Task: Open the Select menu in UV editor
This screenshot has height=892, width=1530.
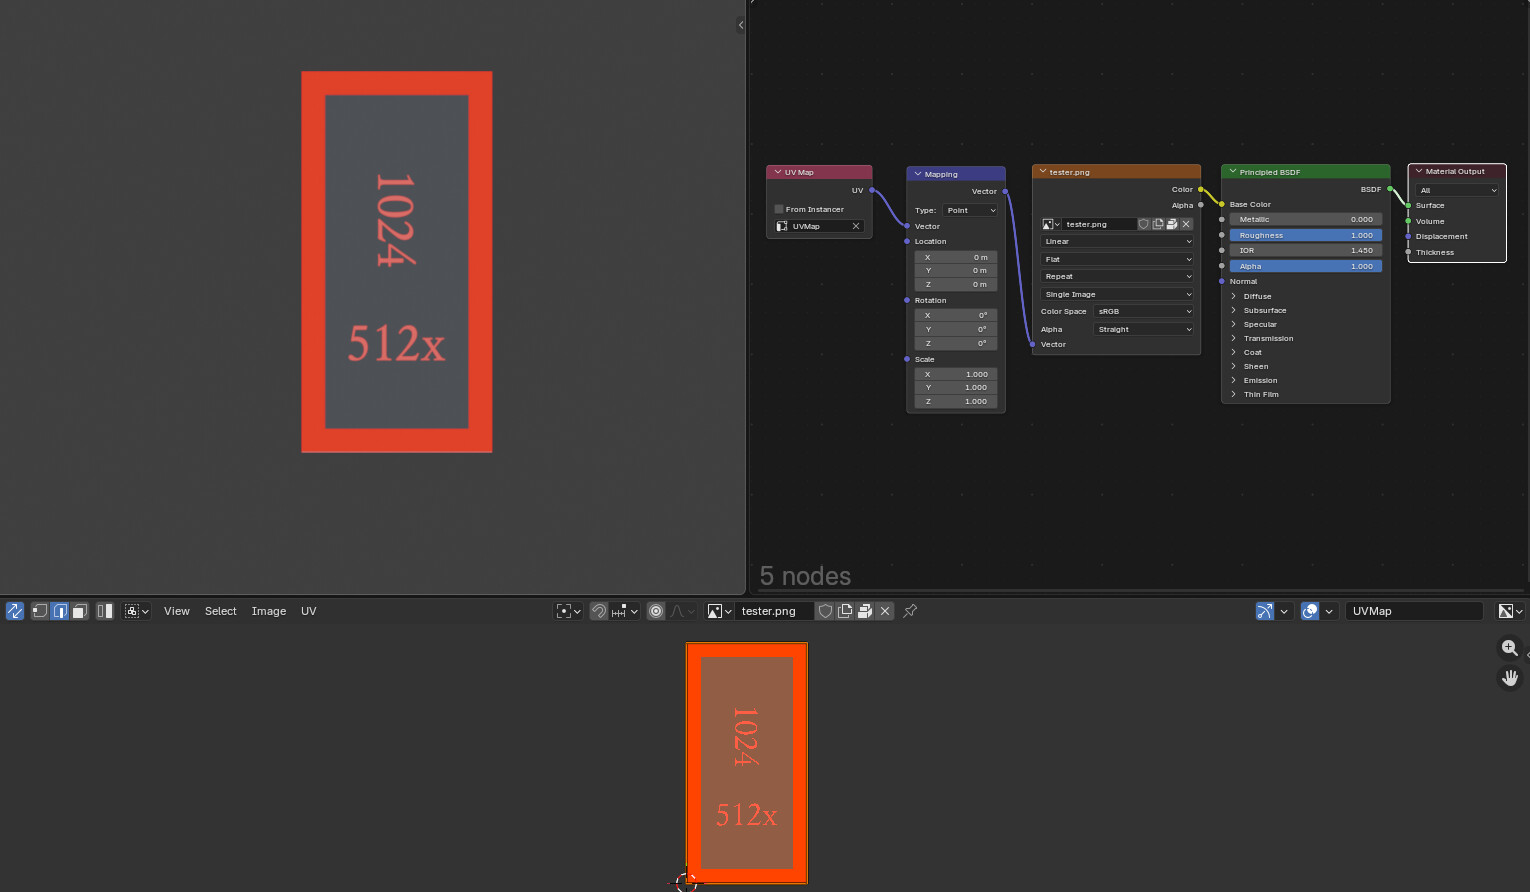Action: 221,611
